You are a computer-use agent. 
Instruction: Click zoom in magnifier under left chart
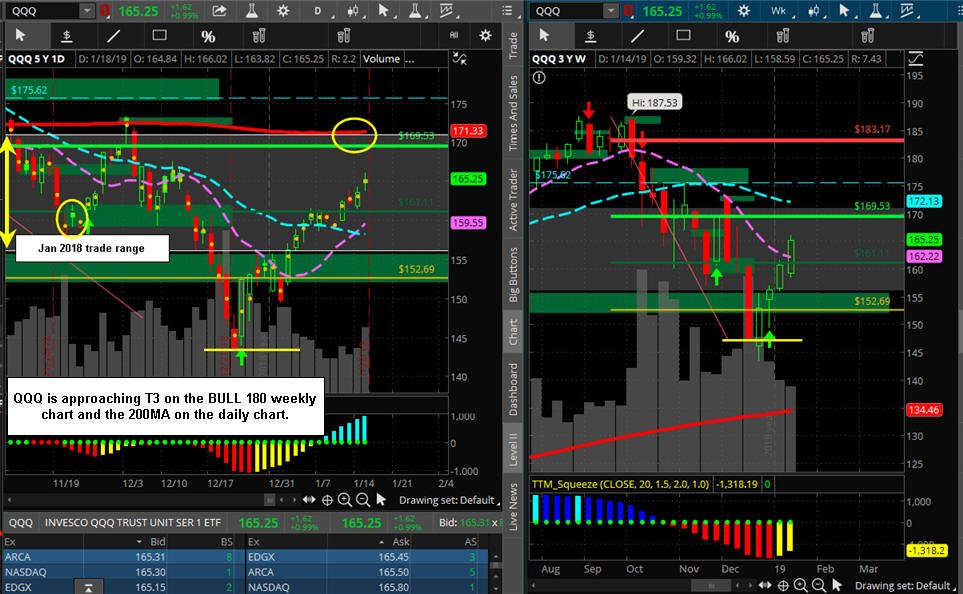(x=345, y=500)
